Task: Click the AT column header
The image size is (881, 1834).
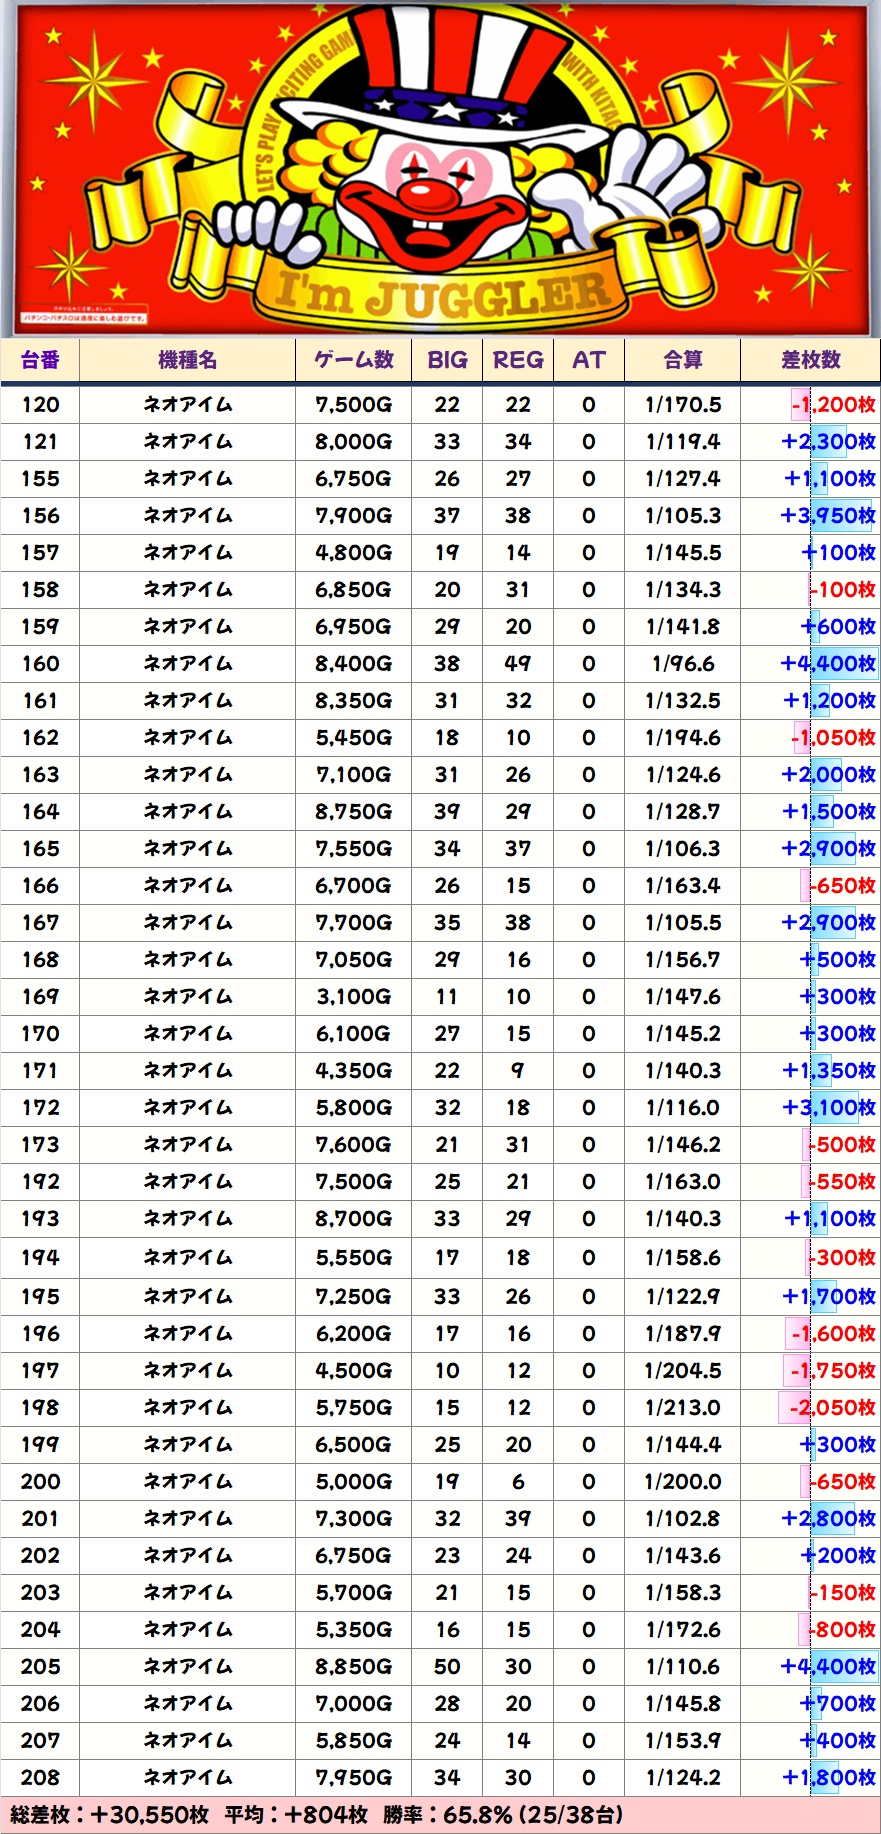Action: click(x=588, y=360)
